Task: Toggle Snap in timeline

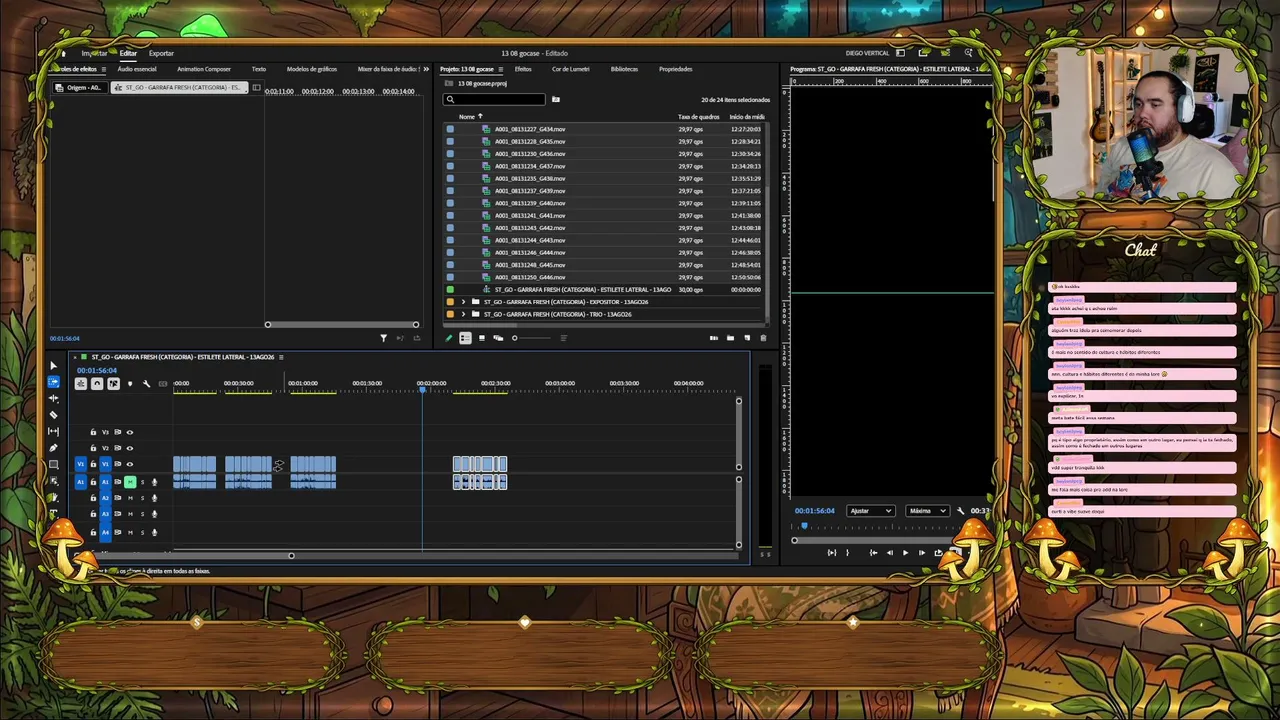Action: click(x=97, y=384)
